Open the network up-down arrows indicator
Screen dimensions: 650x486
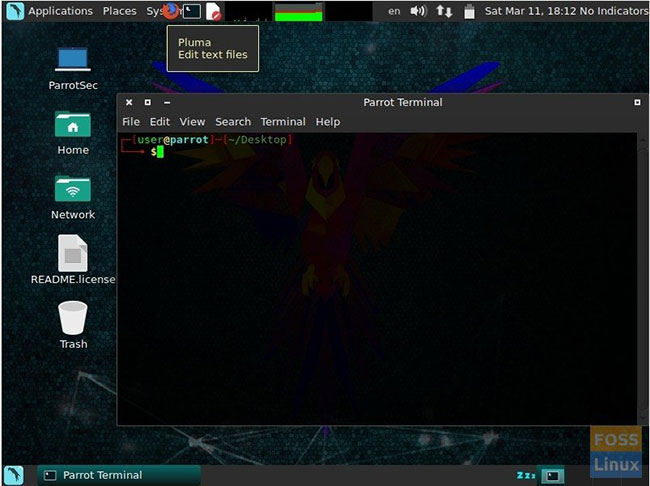(x=444, y=11)
